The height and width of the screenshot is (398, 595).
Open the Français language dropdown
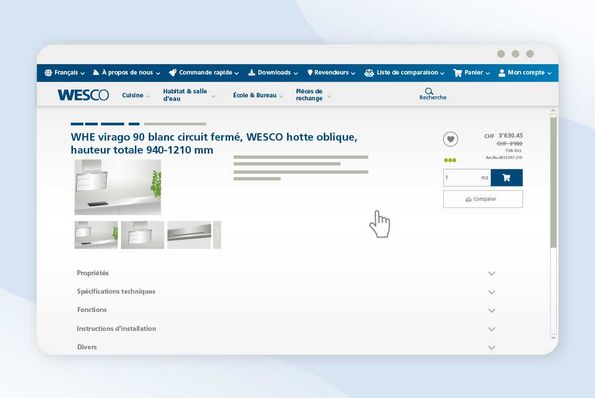point(65,72)
